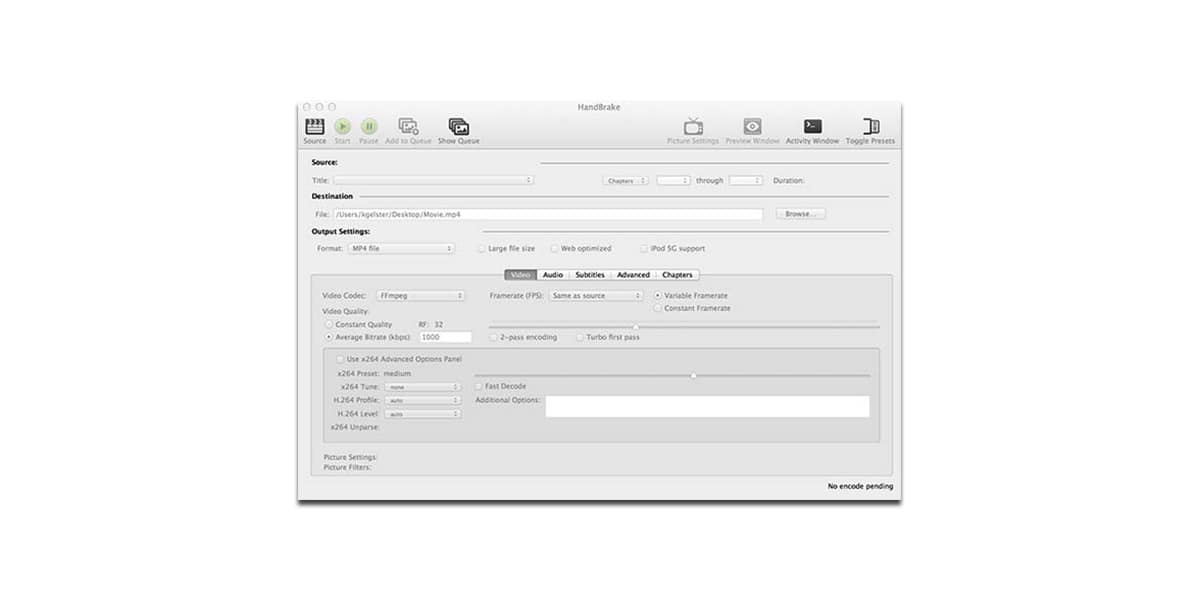1200x600 pixels.
Task: Check Use x264 Advanced Options Panel
Action: pos(340,359)
